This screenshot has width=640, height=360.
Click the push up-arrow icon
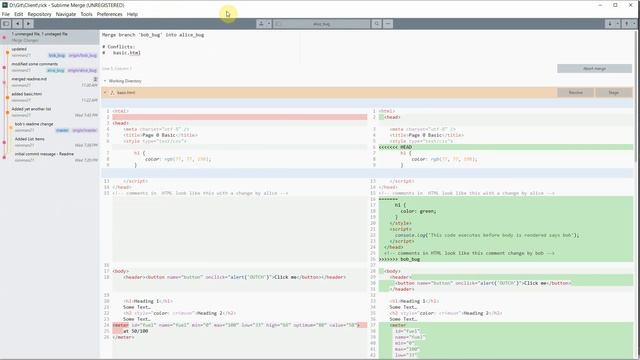tap(627, 24)
